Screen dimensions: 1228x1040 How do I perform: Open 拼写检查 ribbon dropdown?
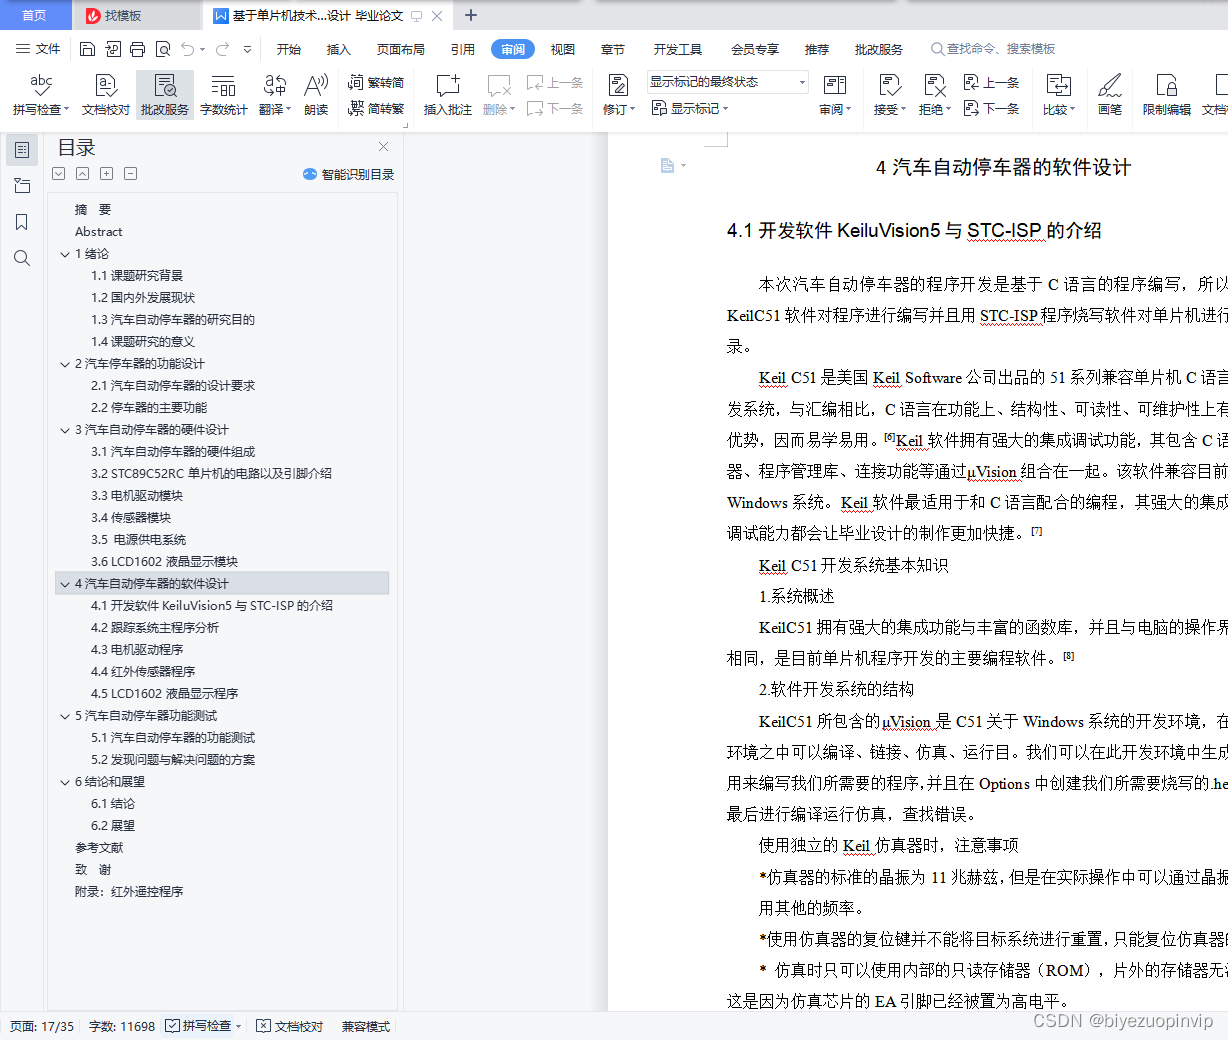tap(41, 109)
